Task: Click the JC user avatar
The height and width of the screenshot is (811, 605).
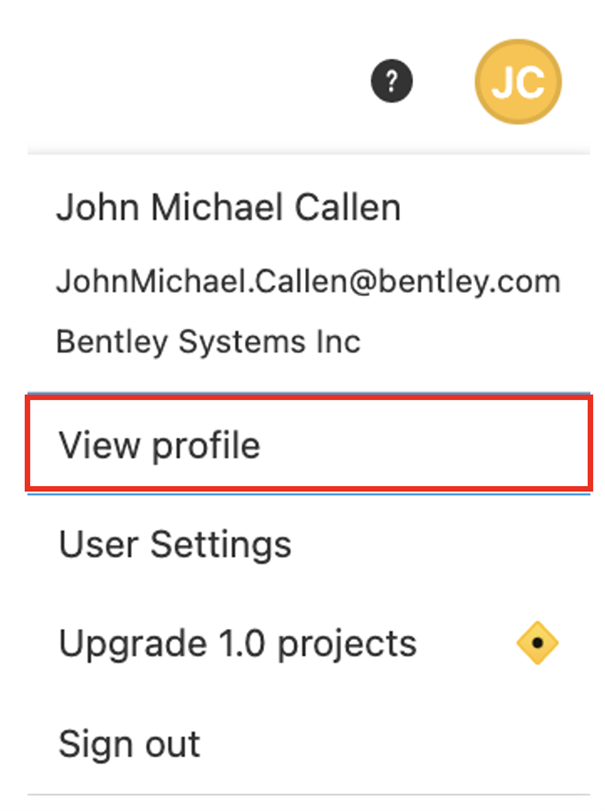Action: 518,82
